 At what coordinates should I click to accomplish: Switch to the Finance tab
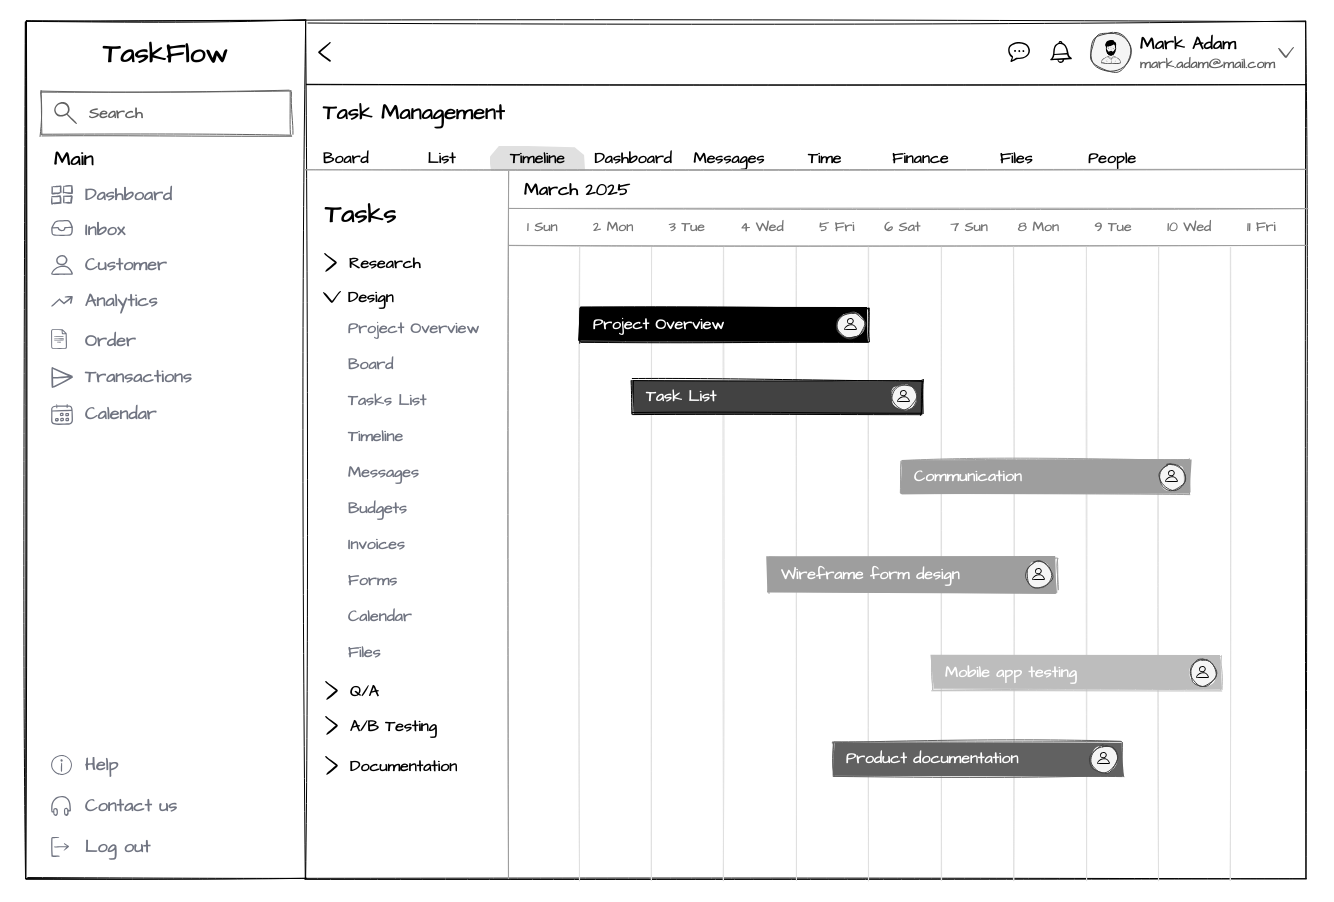(919, 158)
